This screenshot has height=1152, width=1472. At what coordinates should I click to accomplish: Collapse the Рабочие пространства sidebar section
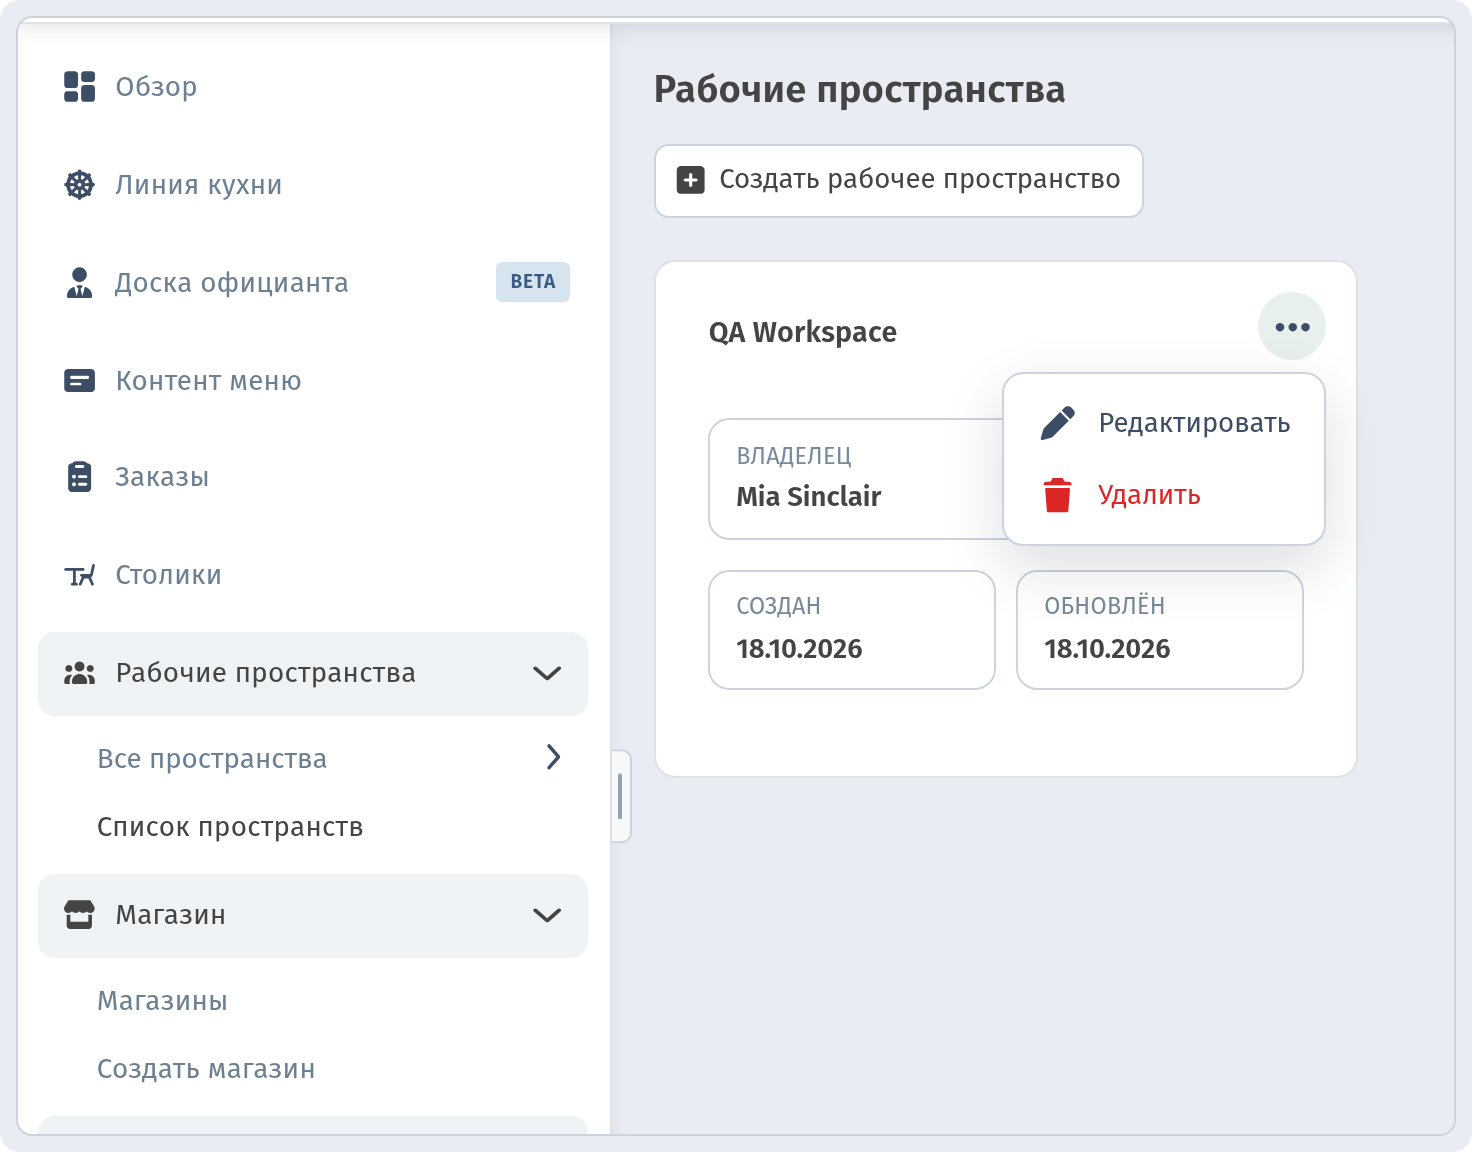coord(547,673)
